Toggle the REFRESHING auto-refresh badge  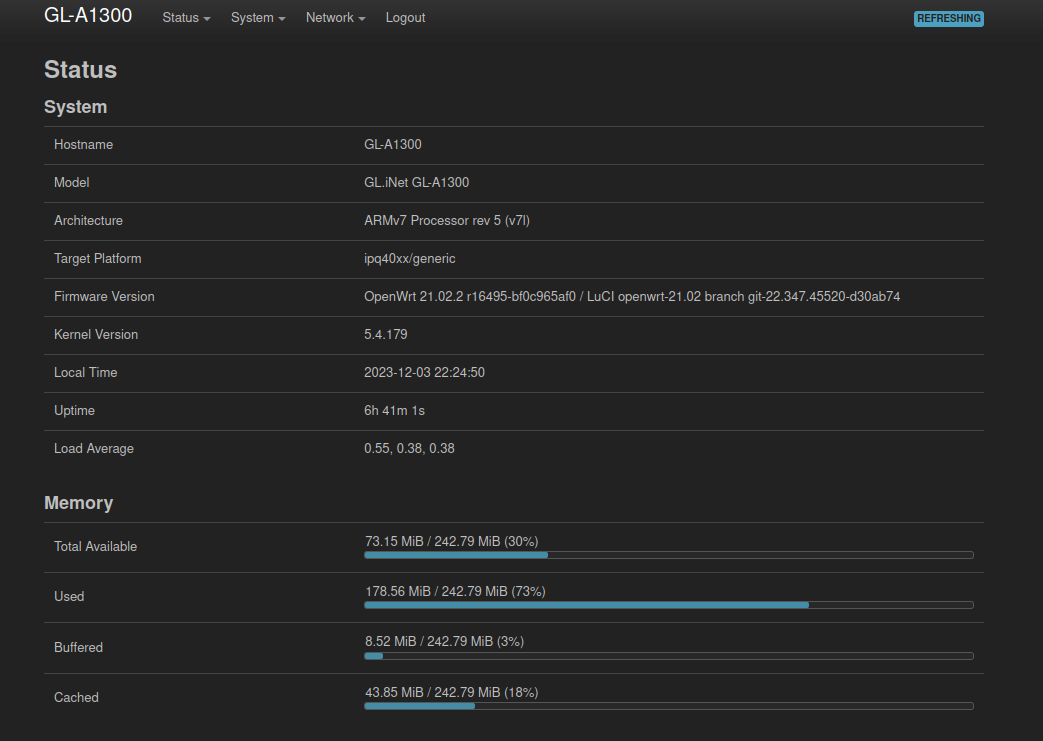(948, 19)
